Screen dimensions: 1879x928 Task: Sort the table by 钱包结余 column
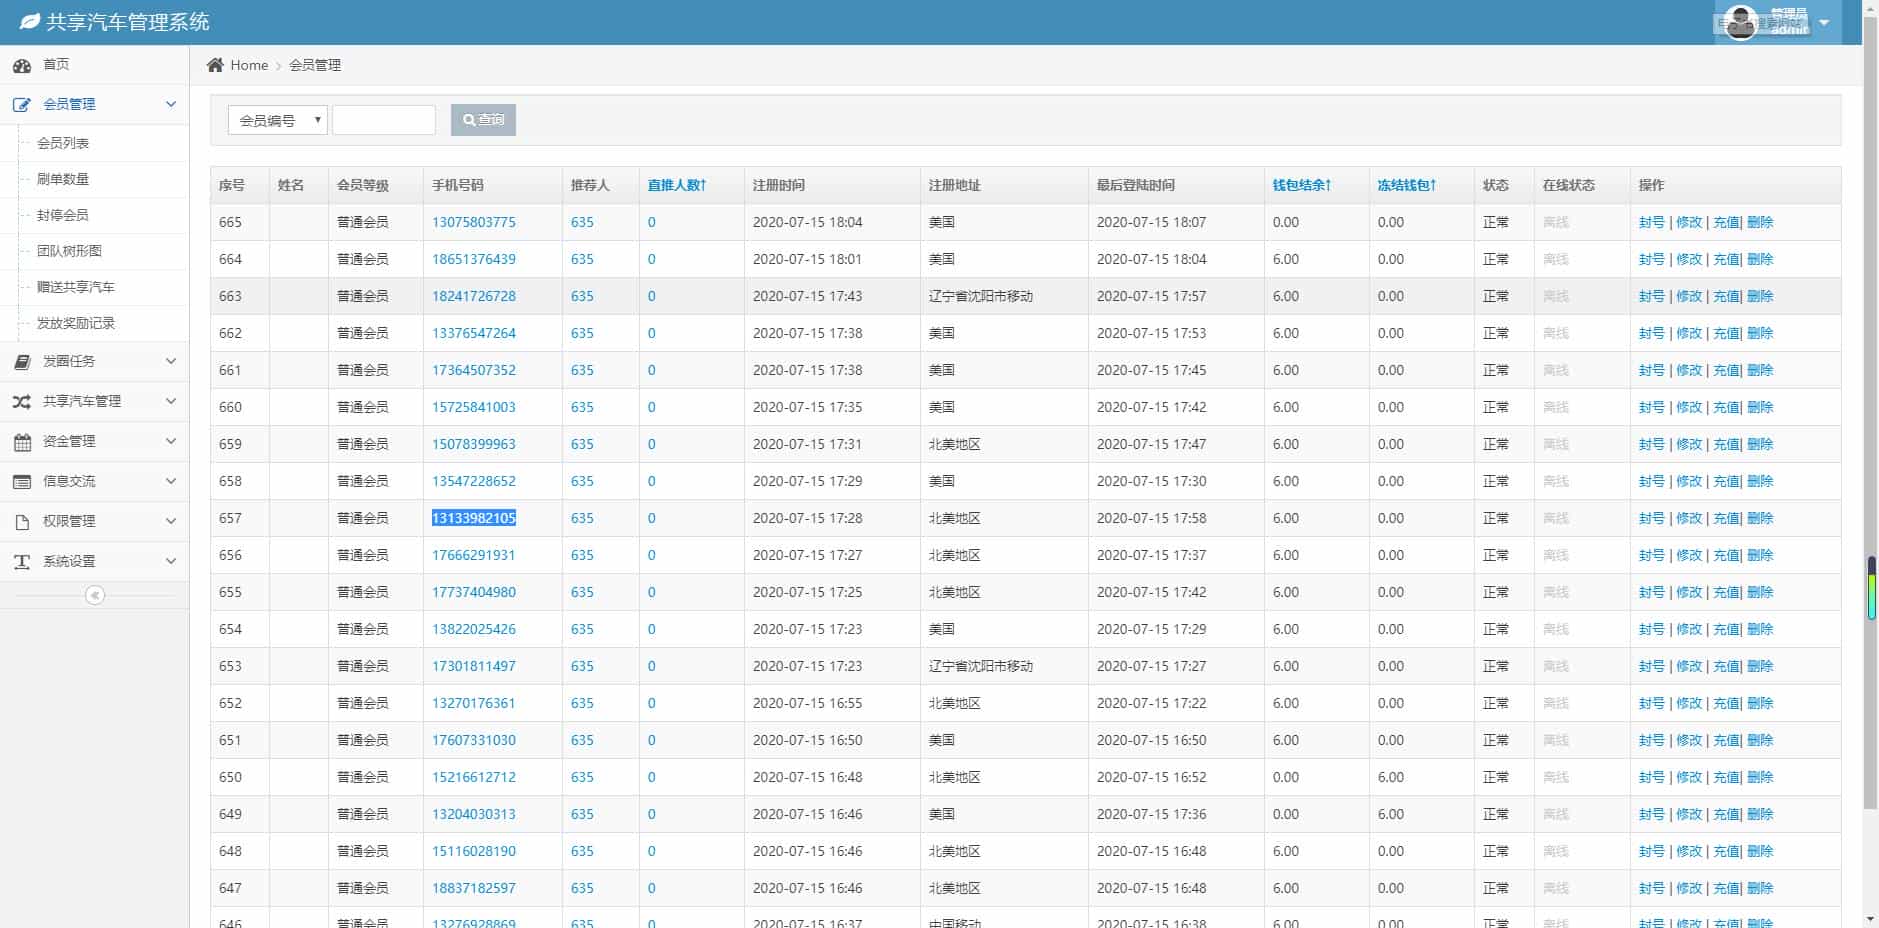coord(1300,184)
